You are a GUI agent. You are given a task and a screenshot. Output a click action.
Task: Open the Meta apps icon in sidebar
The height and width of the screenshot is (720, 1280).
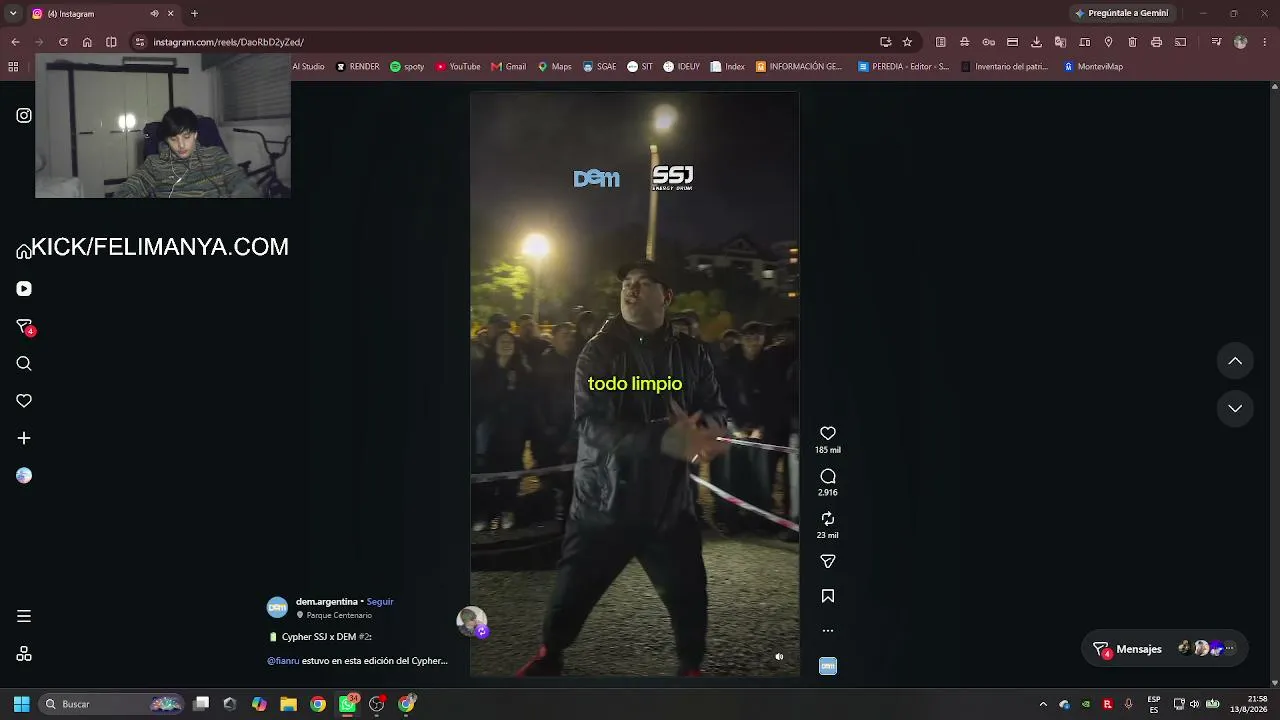click(24, 654)
